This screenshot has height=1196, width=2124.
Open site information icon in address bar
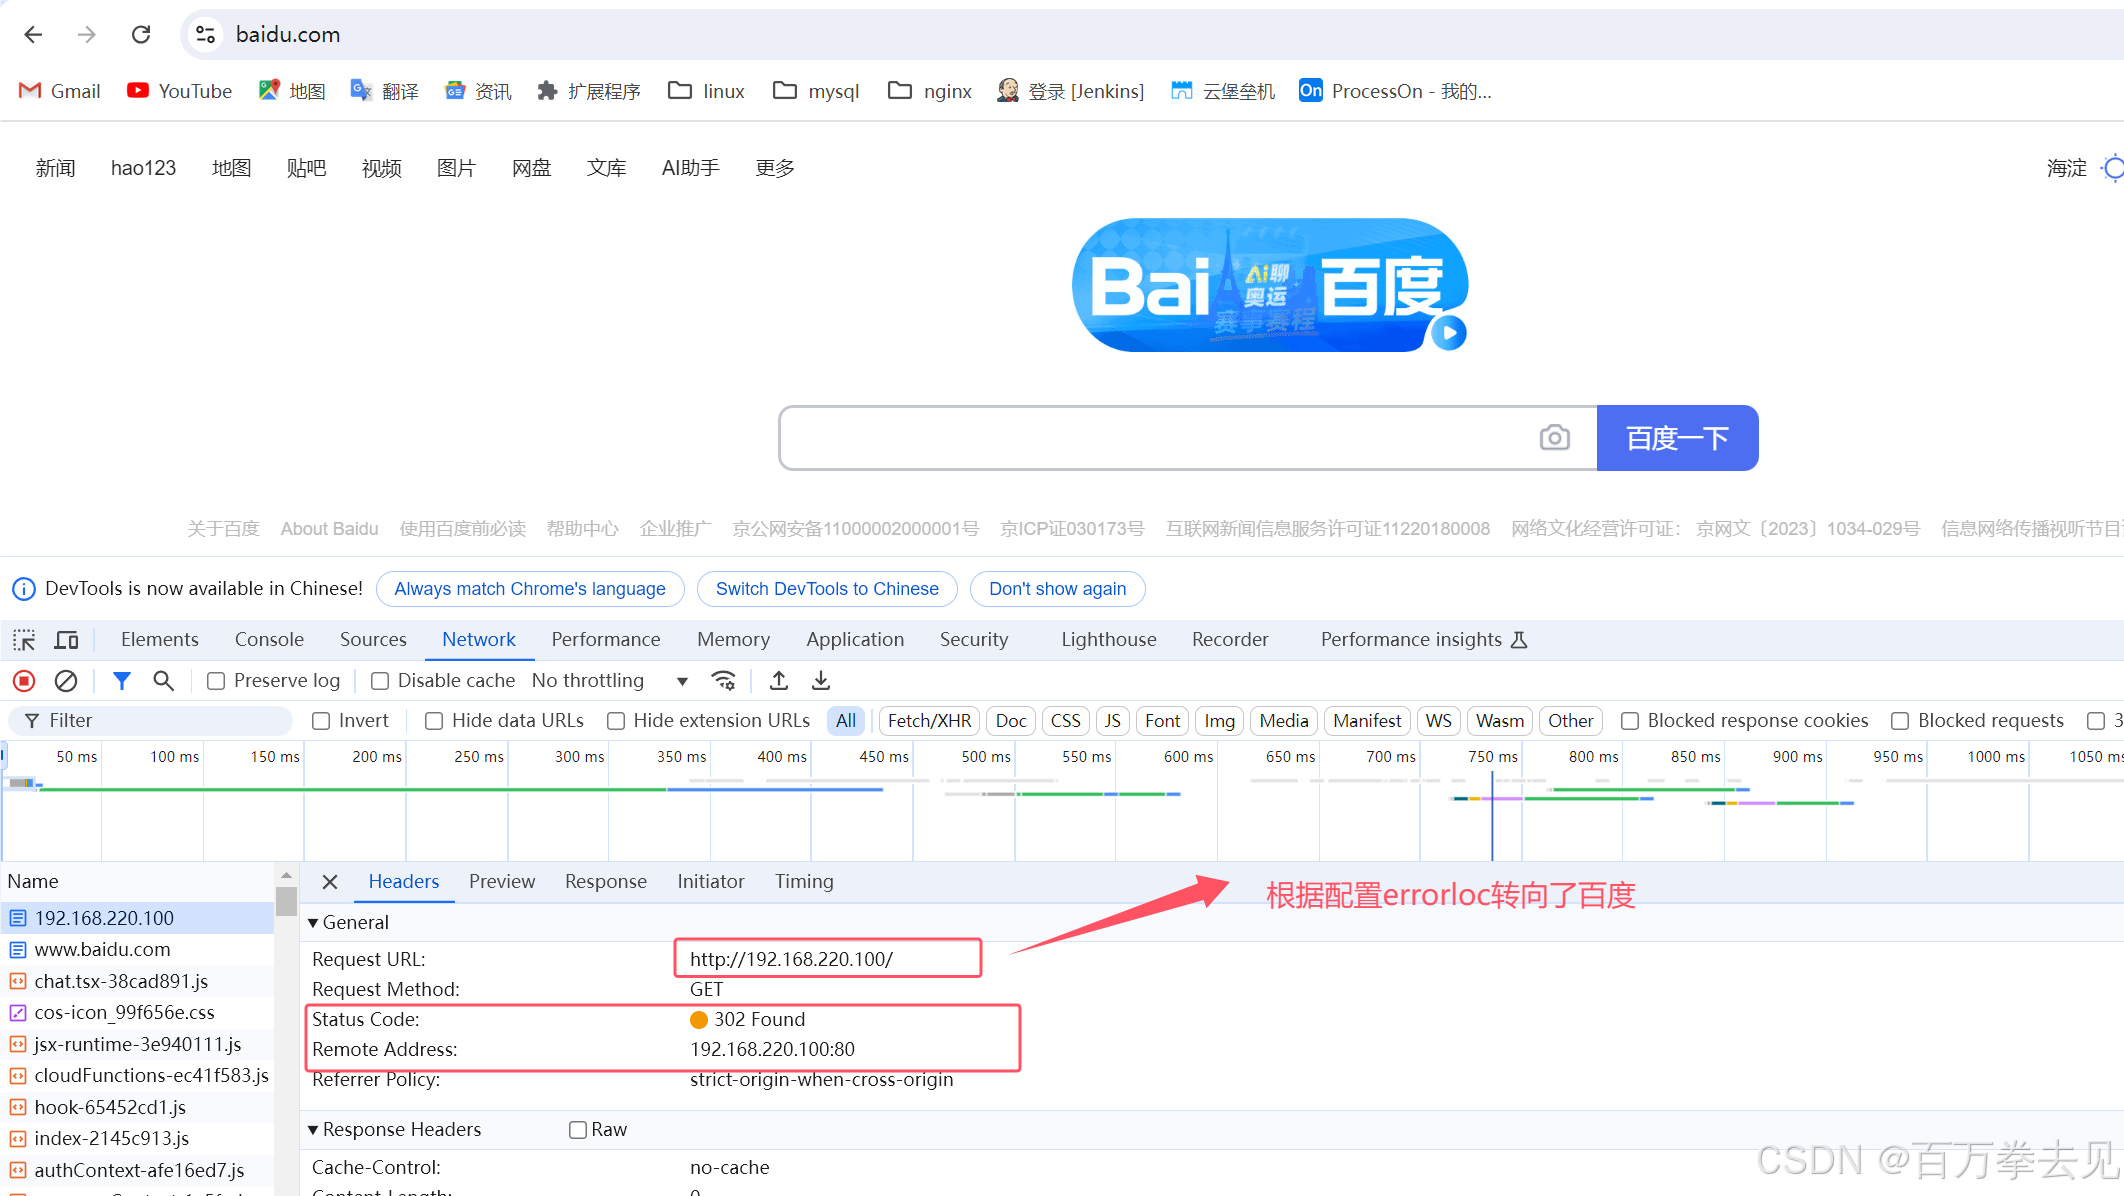[206, 35]
